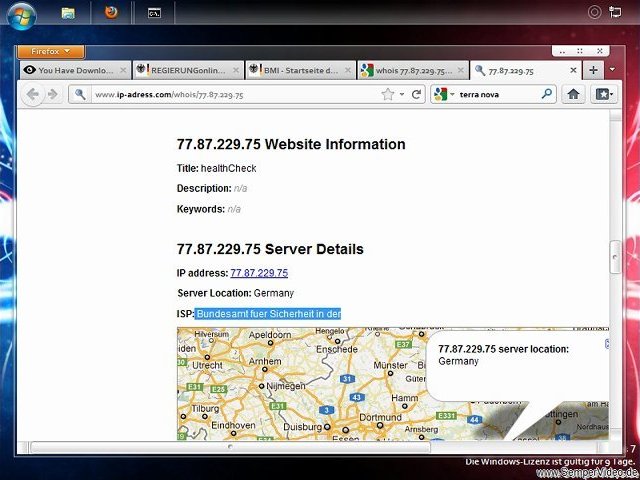Expand the Google search engine selector
This screenshot has height=480, width=640.
[x=444, y=94]
